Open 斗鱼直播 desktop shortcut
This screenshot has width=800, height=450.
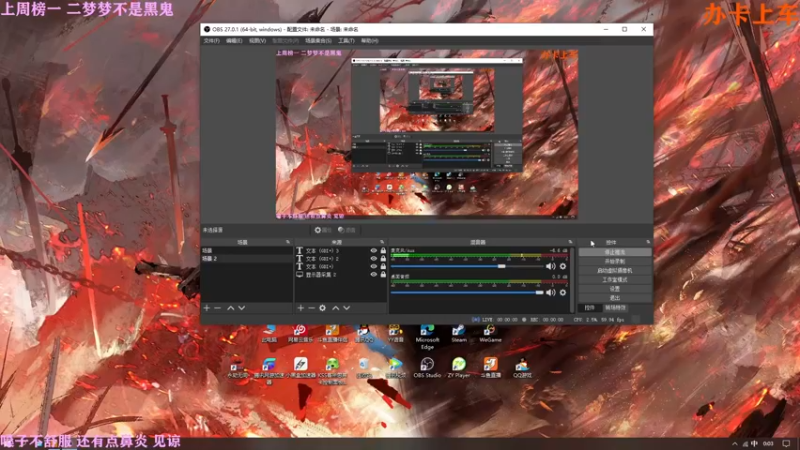(x=490, y=367)
